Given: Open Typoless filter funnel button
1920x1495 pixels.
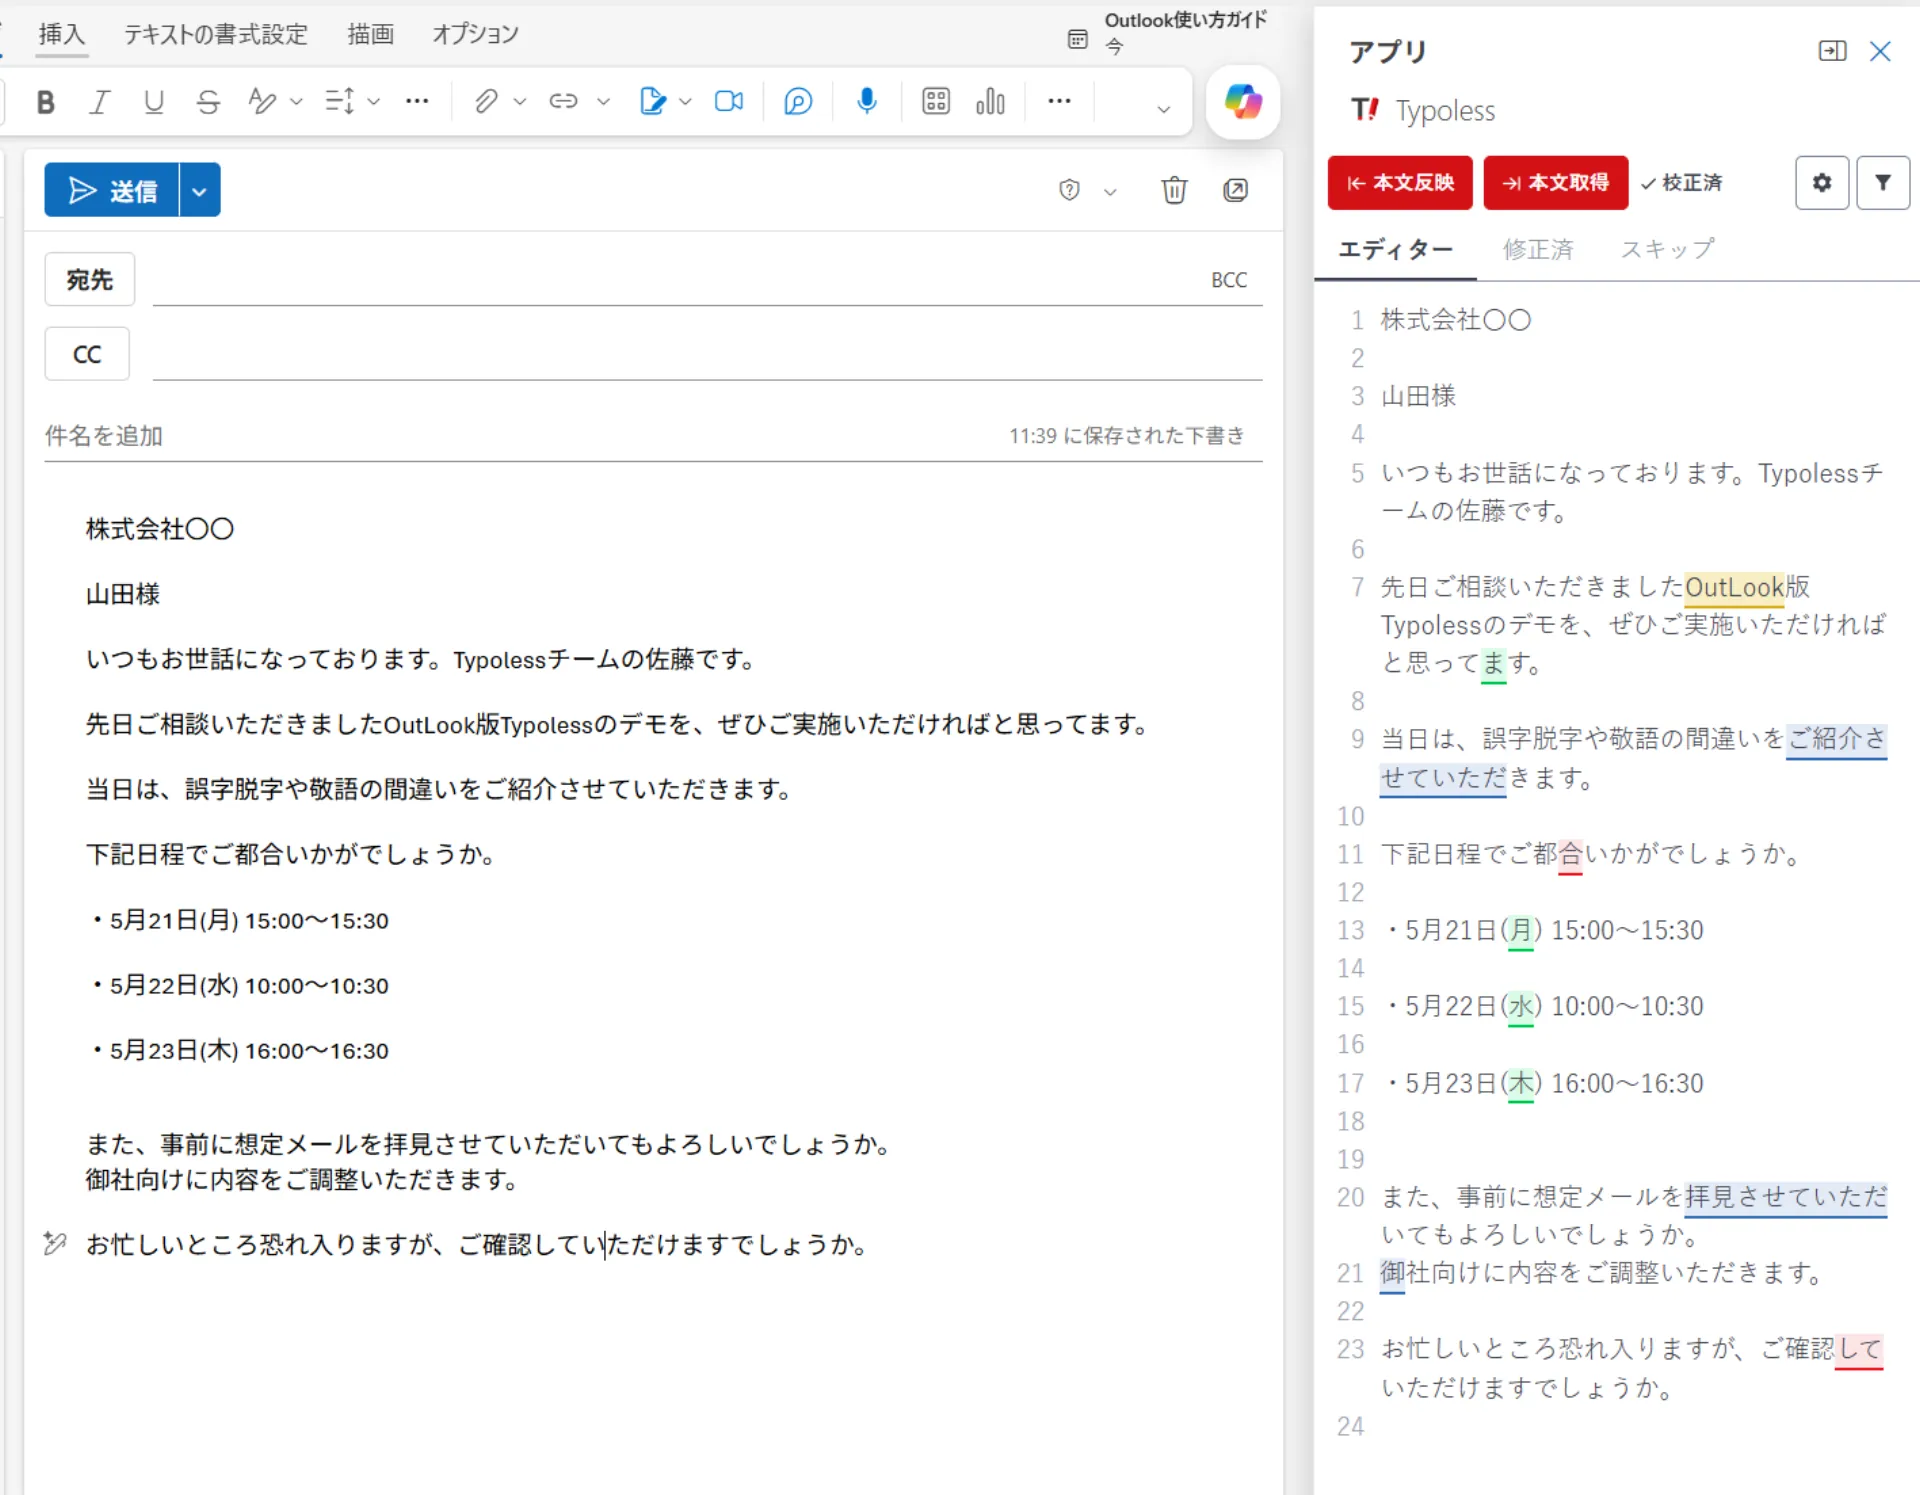Looking at the screenshot, I should 1883,183.
